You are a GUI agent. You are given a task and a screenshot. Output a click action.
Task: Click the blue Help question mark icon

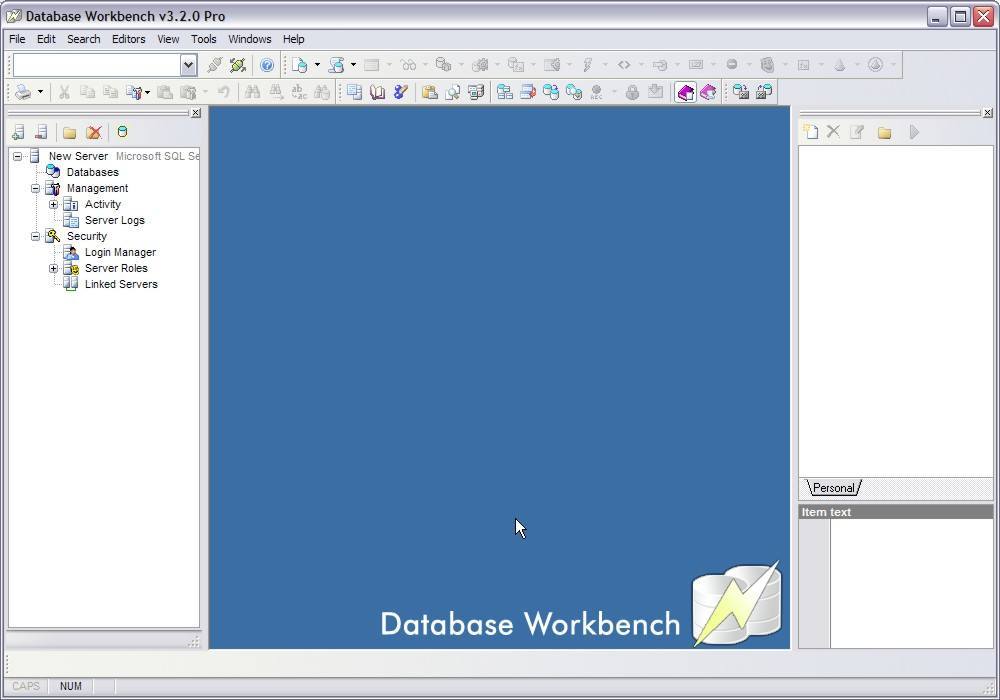click(x=267, y=64)
